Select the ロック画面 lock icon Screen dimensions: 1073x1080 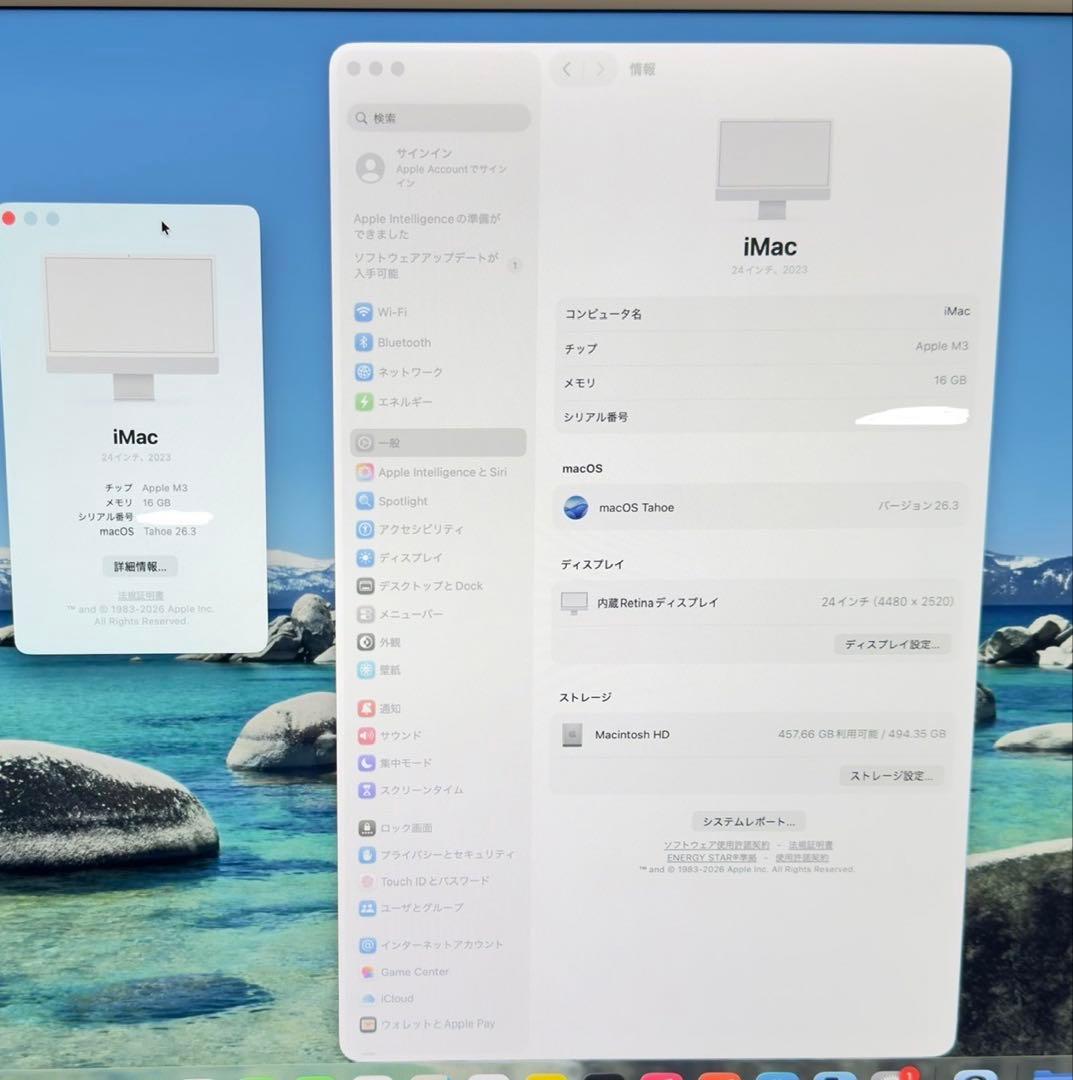click(367, 828)
